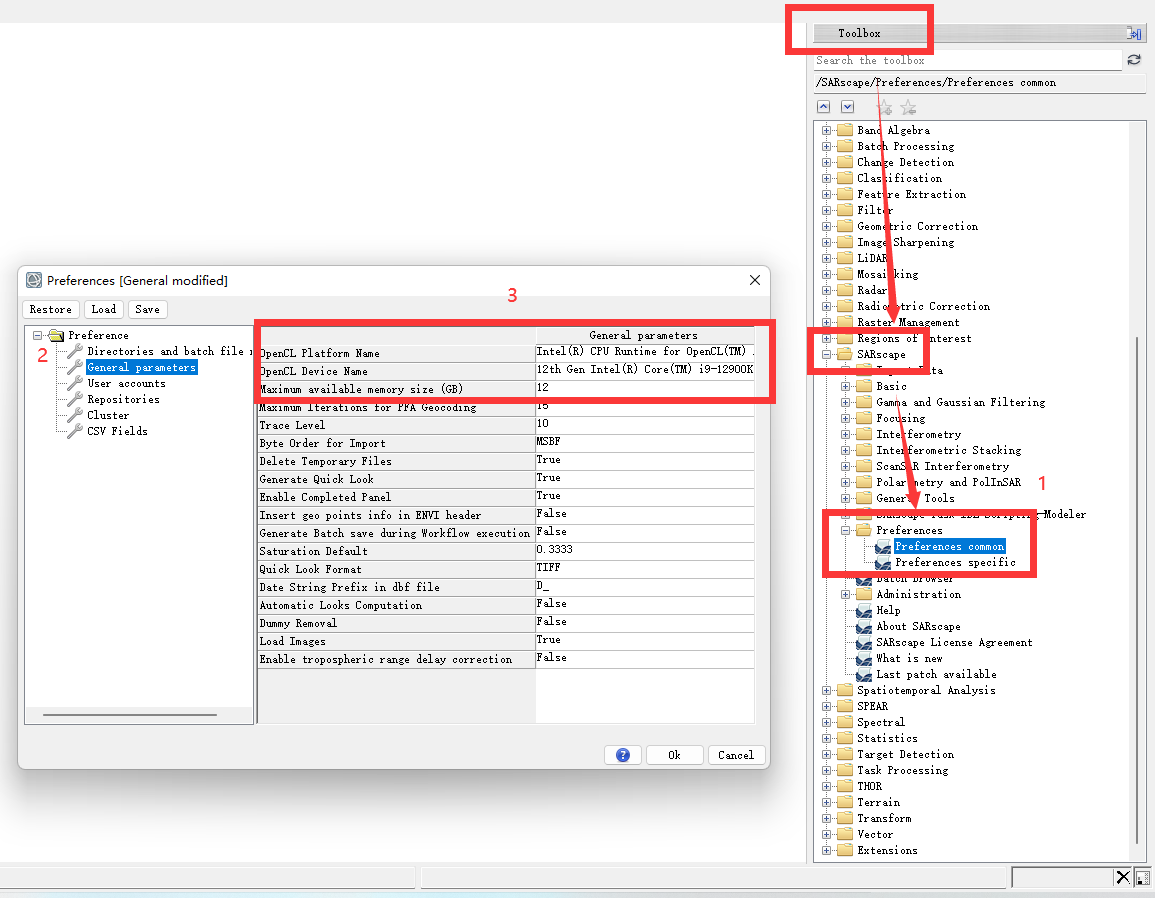Click the SARscape icon next to What is new
This screenshot has height=898, width=1155.
(x=864, y=659)
